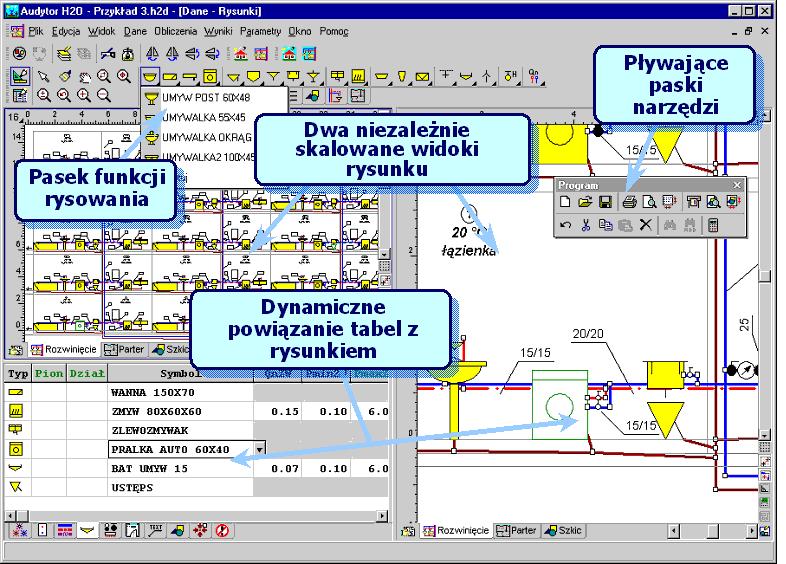The width and height of the screenshot is (786, 564).
Task: Toggle the drawing edit mode button
Action: (20, 76)
